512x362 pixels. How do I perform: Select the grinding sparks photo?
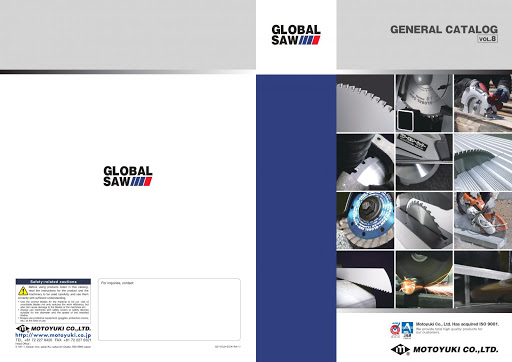[424, 279]
